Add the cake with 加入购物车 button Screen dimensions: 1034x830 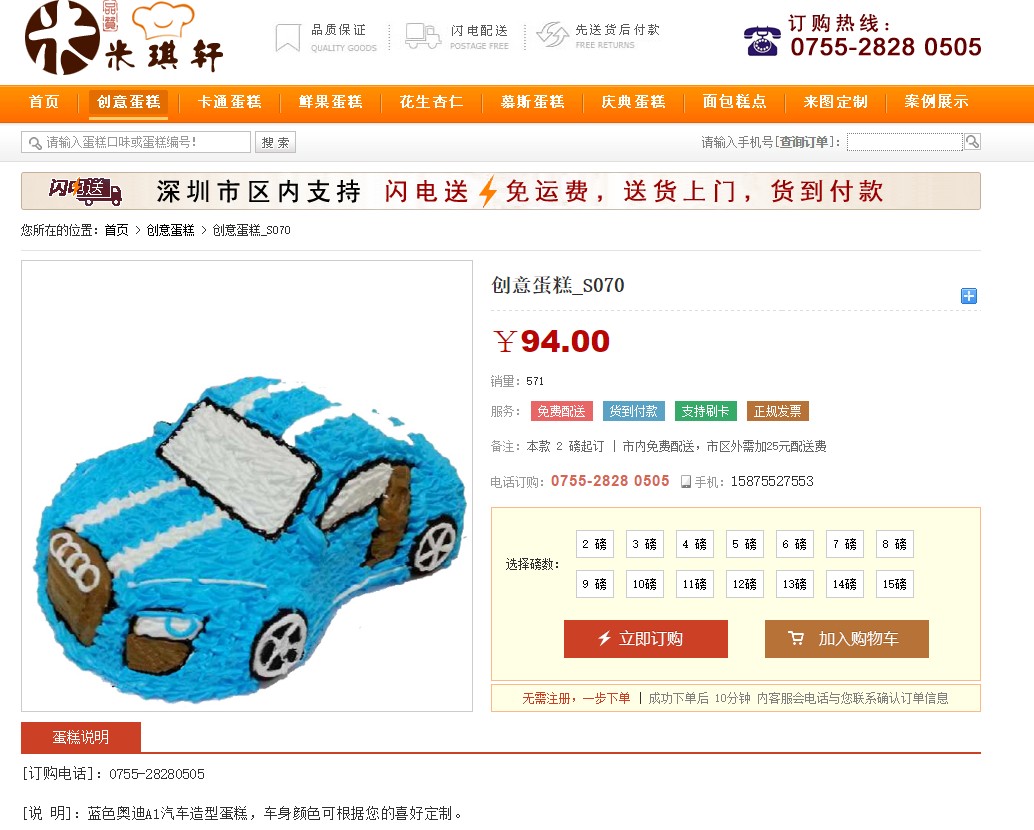tap(847, 638)
